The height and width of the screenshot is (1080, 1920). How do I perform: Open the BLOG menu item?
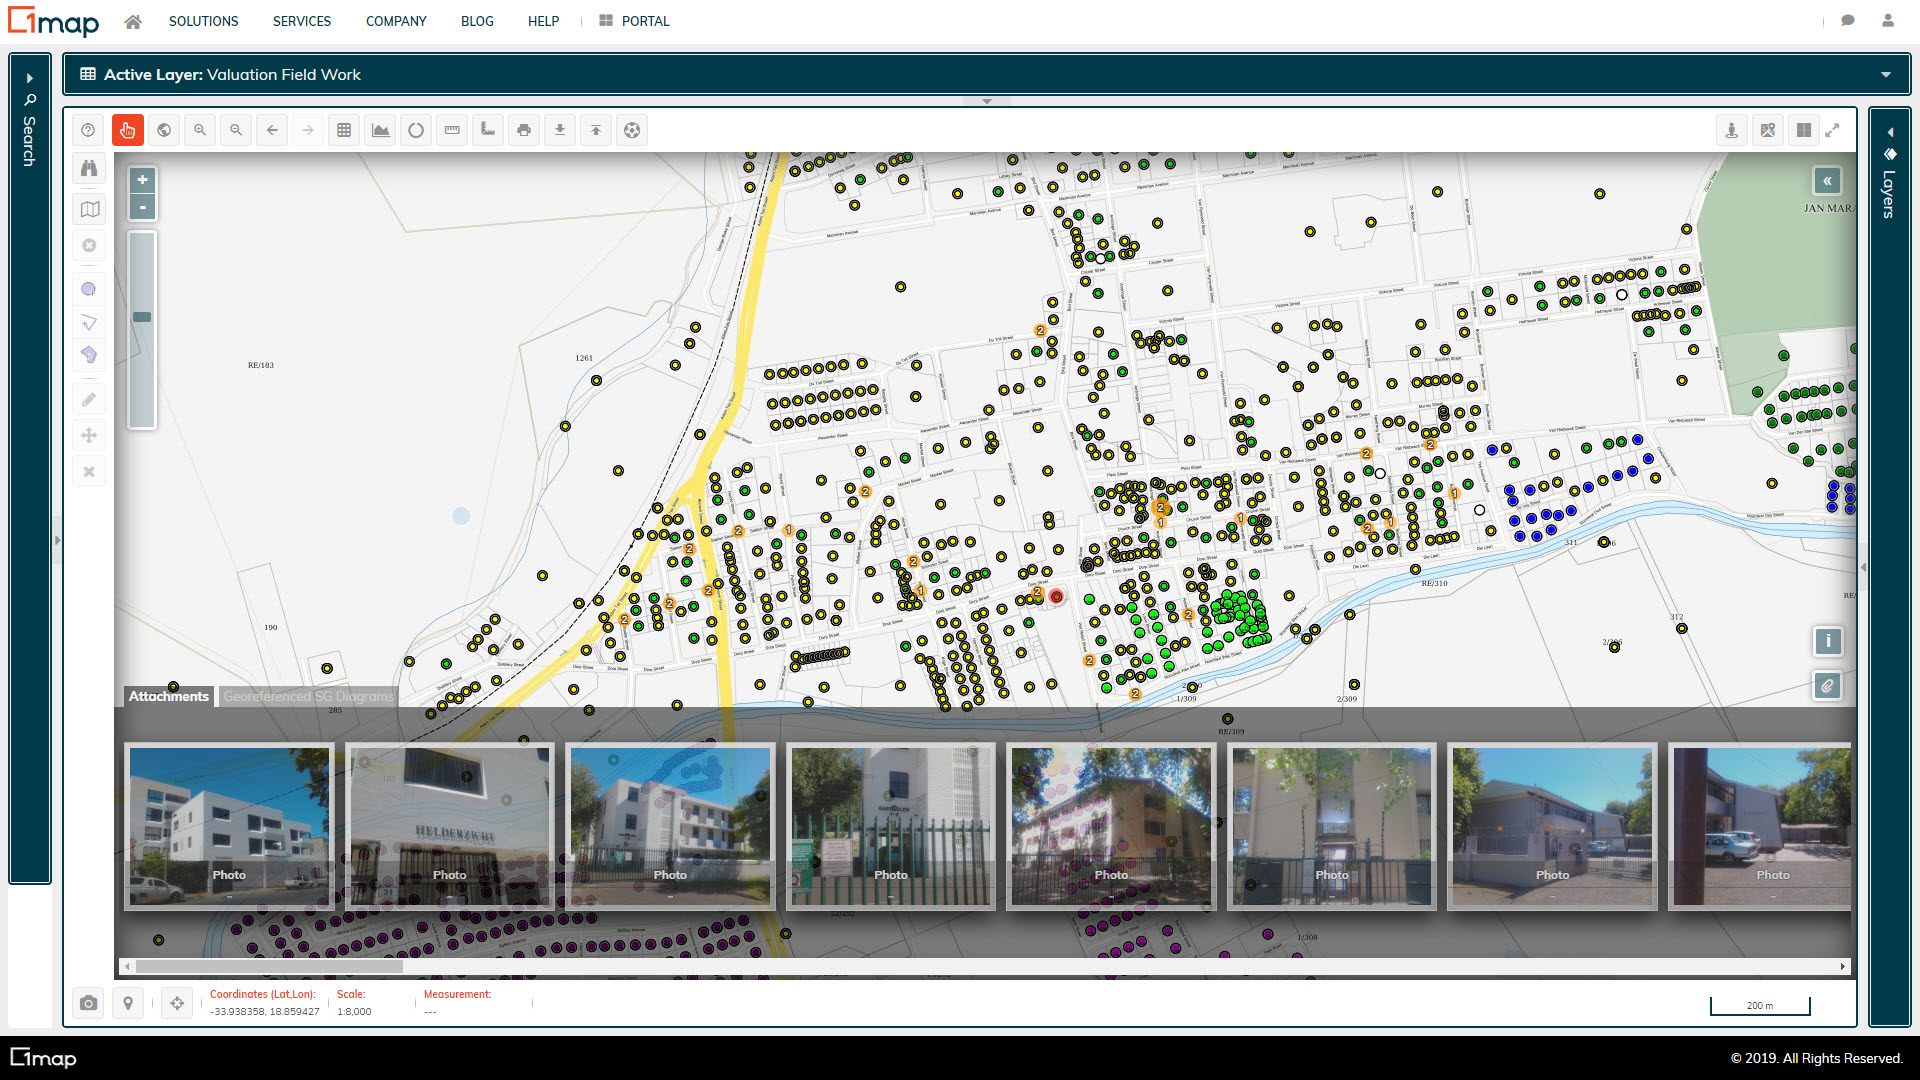(477, 21)
